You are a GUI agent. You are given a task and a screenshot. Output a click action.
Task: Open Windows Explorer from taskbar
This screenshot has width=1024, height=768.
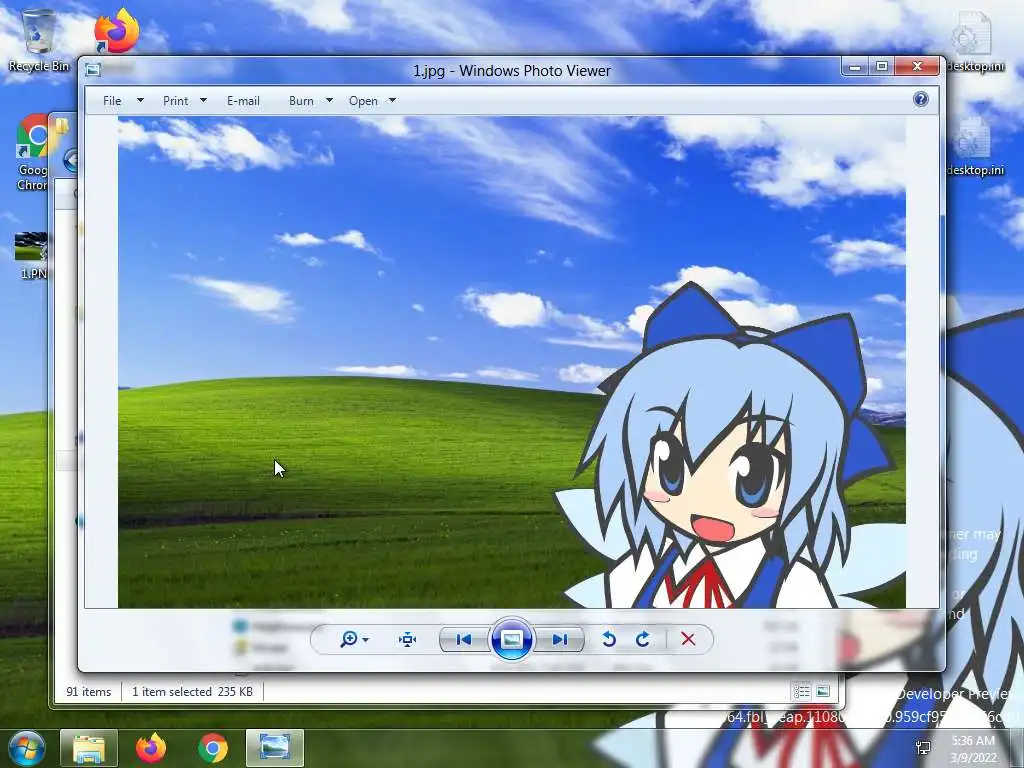point(89,748)
